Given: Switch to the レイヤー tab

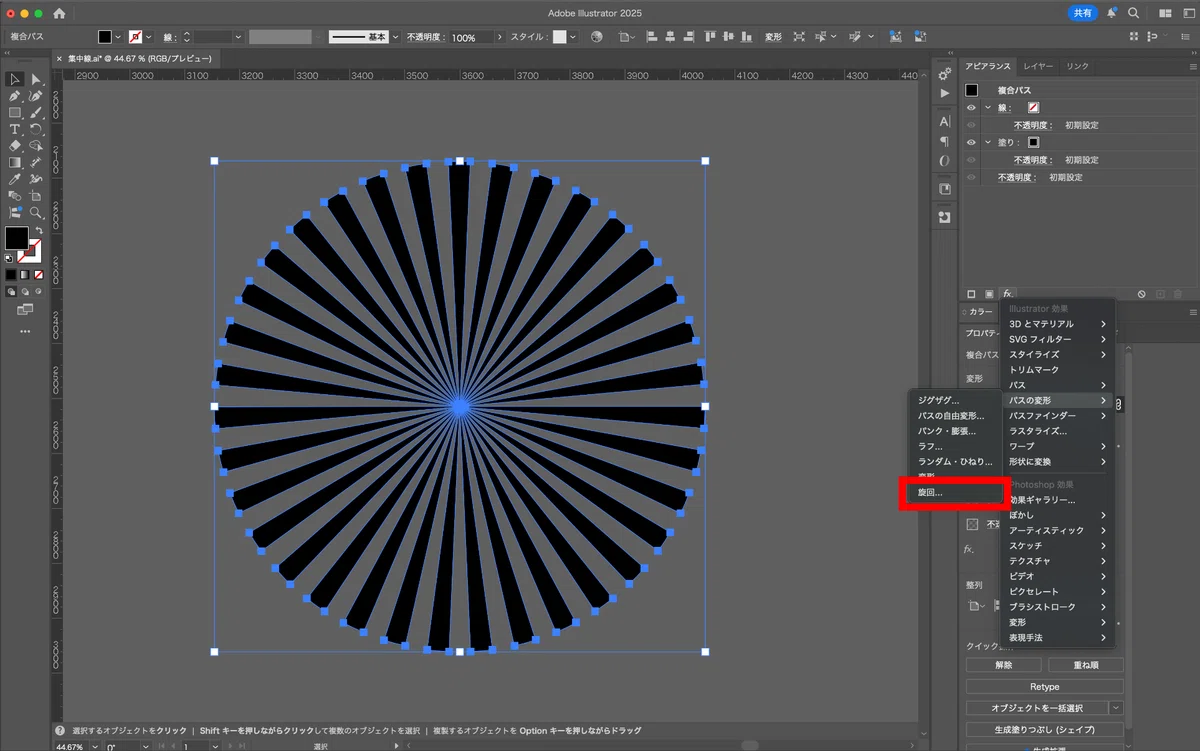Looking at the screenshot, I should [x=1038, y=66].
